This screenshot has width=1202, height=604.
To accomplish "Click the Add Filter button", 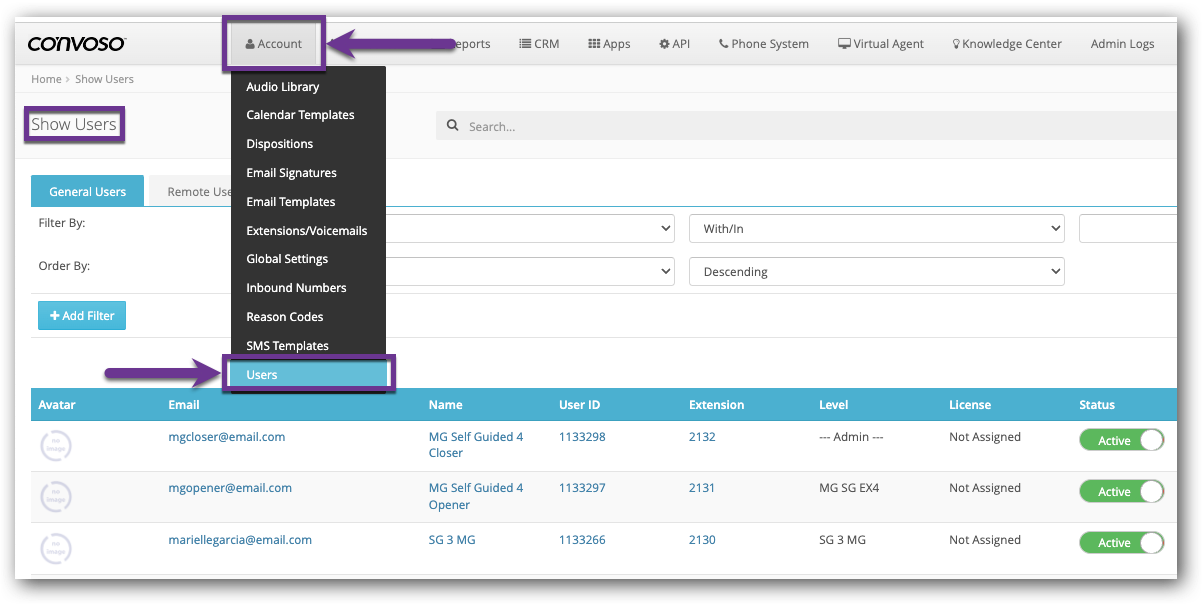I will tap(82, 316).
